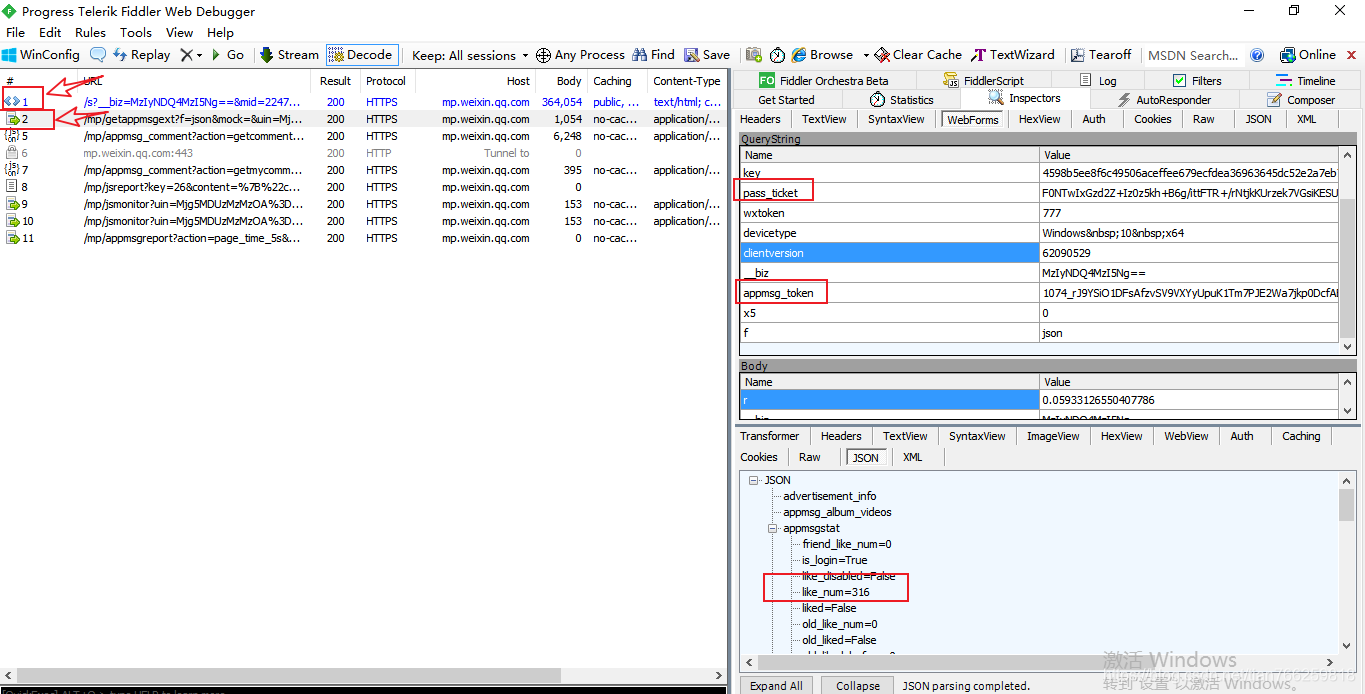The image size is (1365, 694).
Task: Collapse the root JSON tree node
Action: [x=753, y=480]
